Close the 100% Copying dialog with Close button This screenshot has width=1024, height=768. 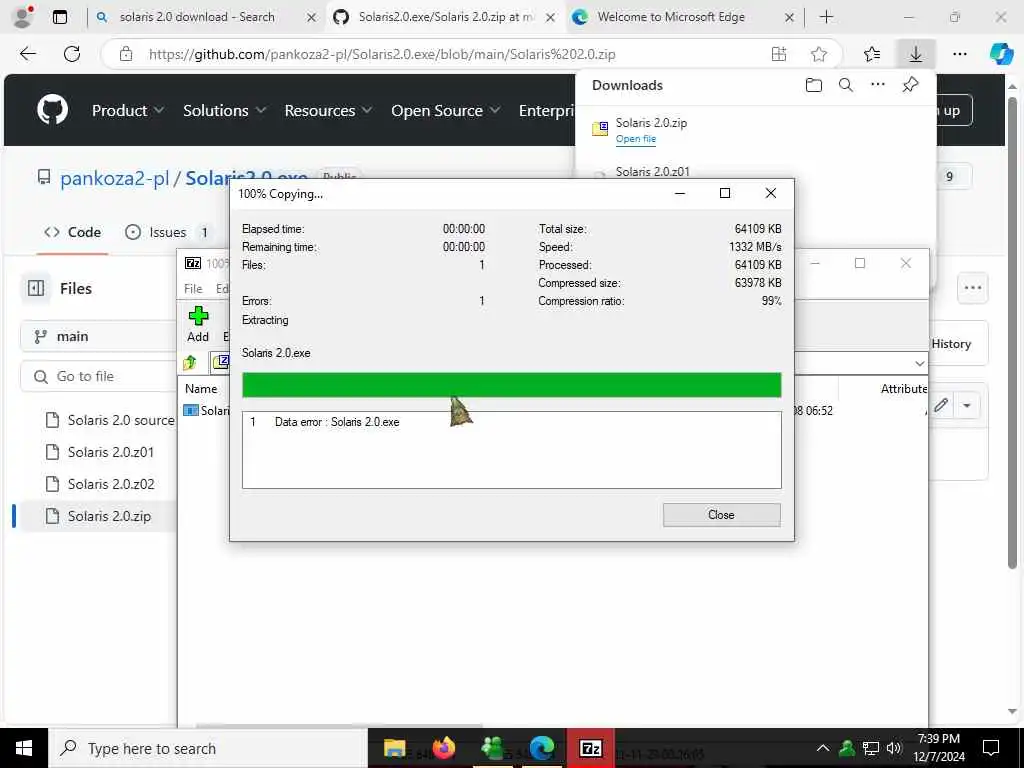pos(722,515)
